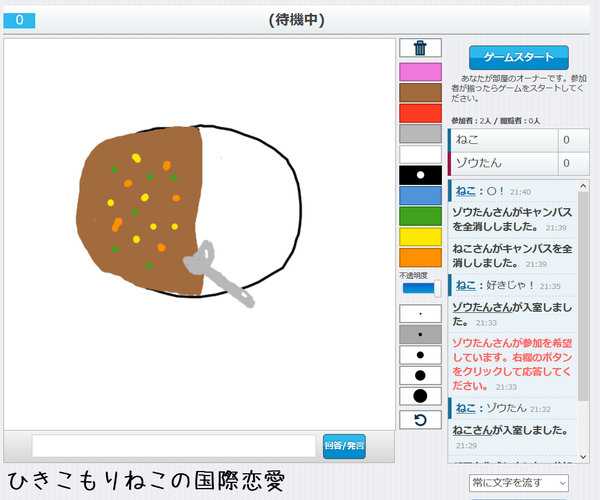Select the green color swatch
The image size is (600, 500).
pos(420,216)
